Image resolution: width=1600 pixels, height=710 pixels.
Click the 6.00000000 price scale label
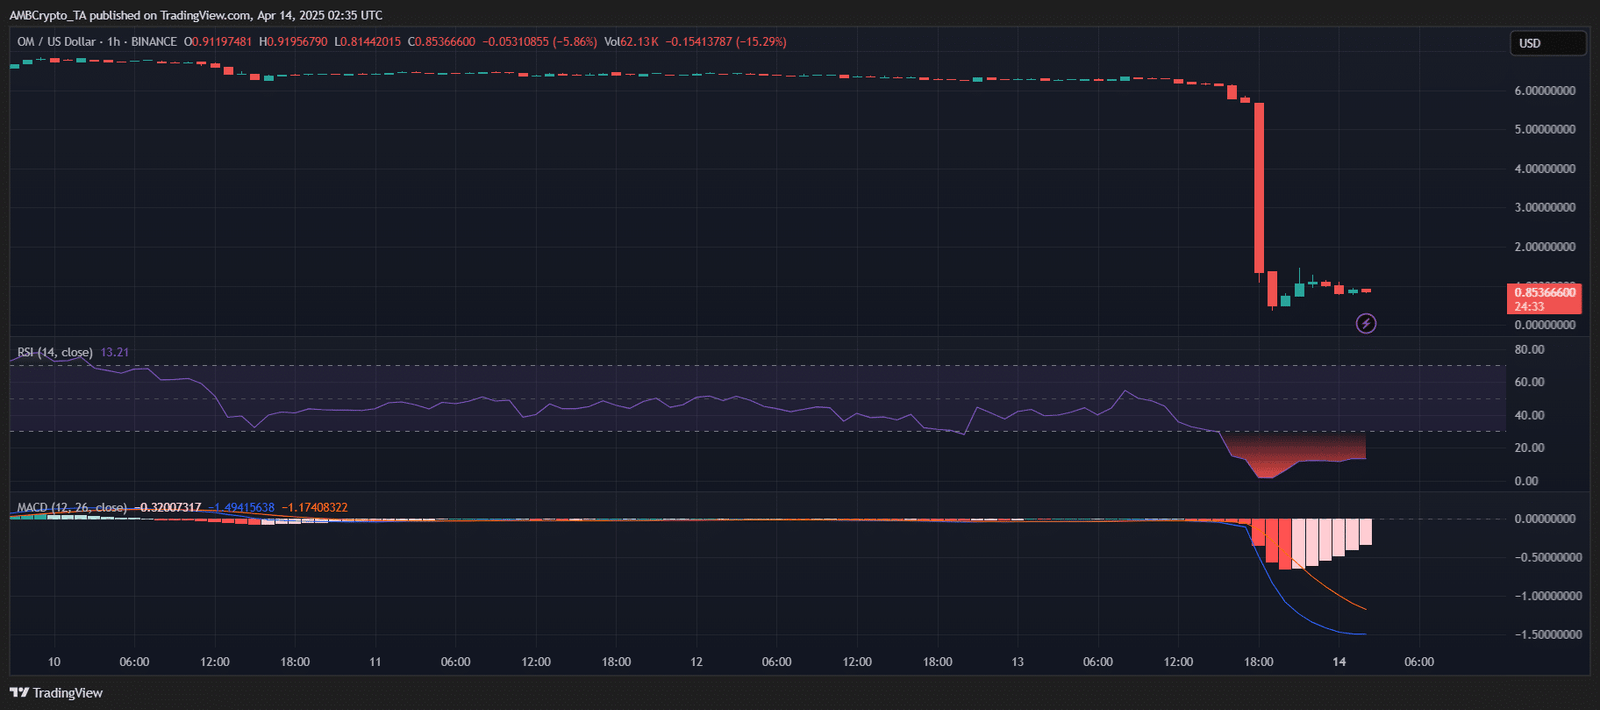(x=1544, y=91)
